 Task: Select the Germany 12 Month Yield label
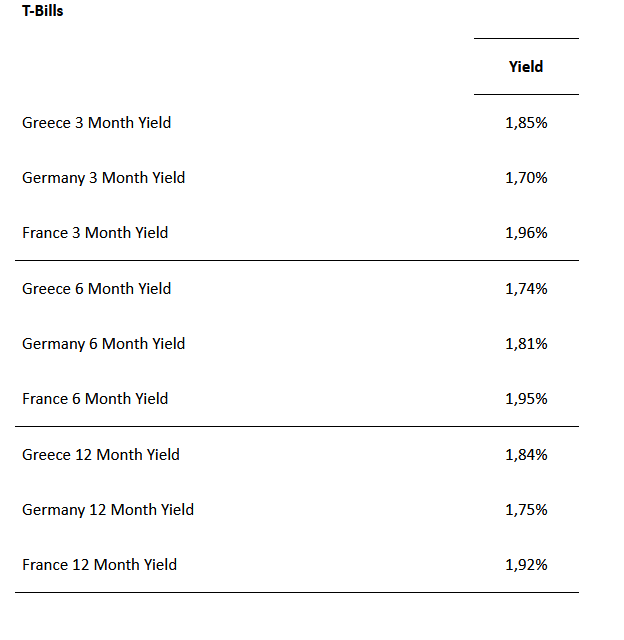point(108,510)
